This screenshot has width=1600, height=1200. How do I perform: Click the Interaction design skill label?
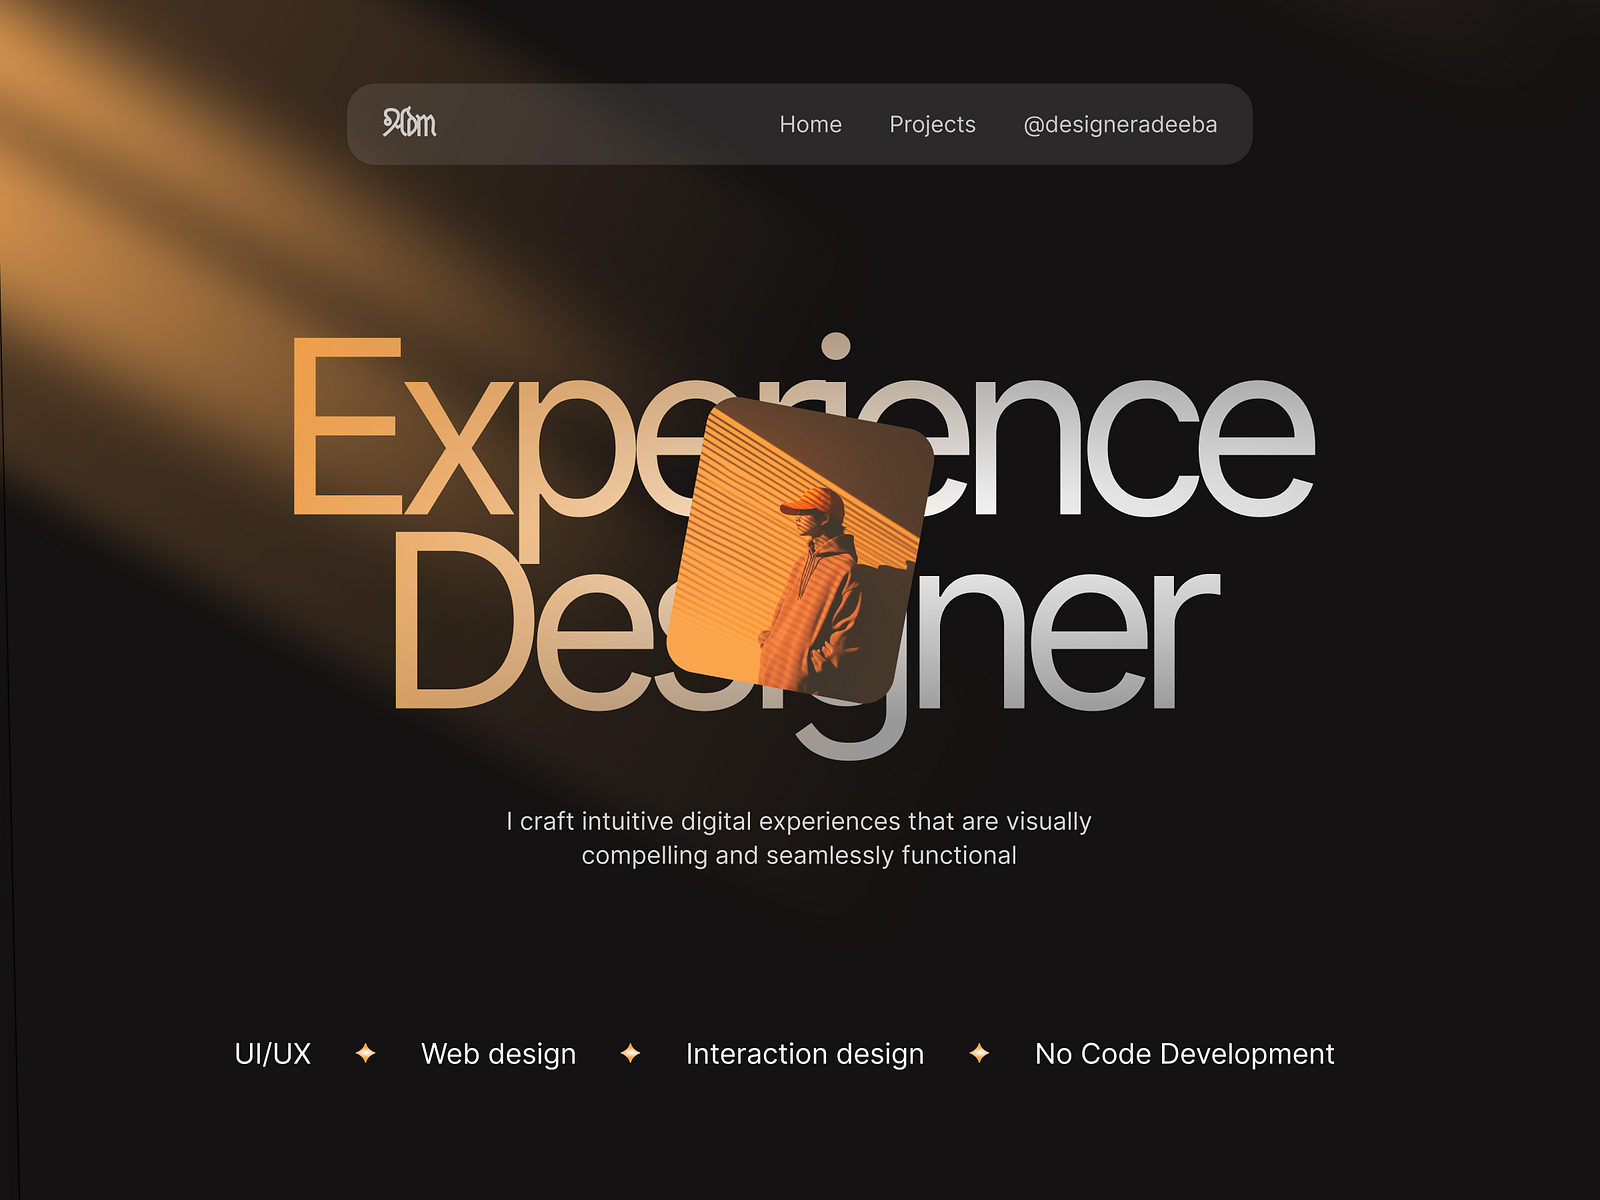[x=803, y=1053]
